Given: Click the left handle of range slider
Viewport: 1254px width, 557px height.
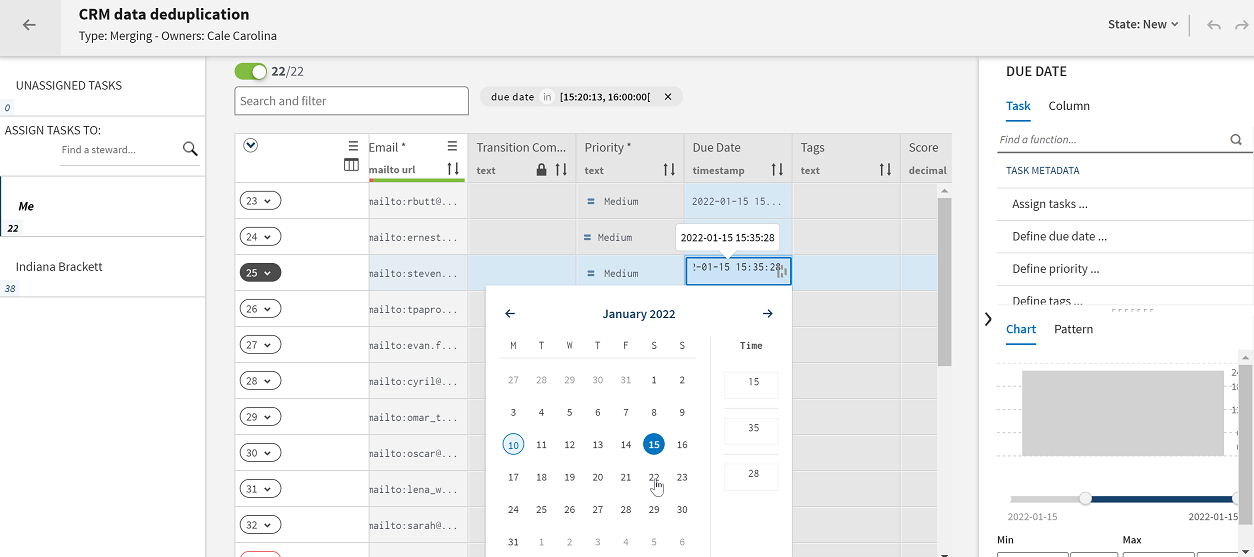Looking at the screenshot, I should (x=1085, y=498).
